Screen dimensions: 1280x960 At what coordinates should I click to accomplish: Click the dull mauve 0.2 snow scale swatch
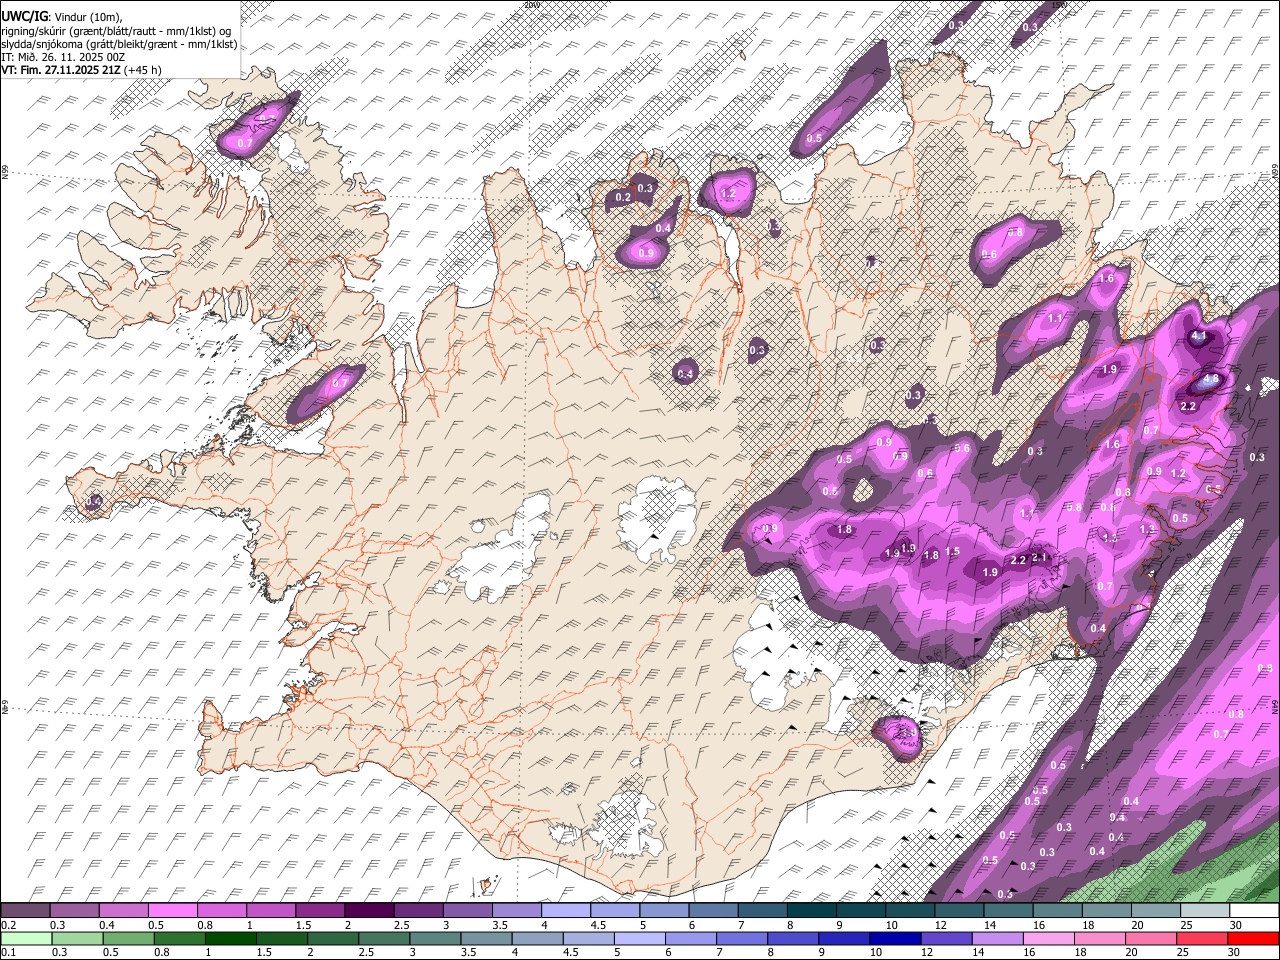point(25,911)
